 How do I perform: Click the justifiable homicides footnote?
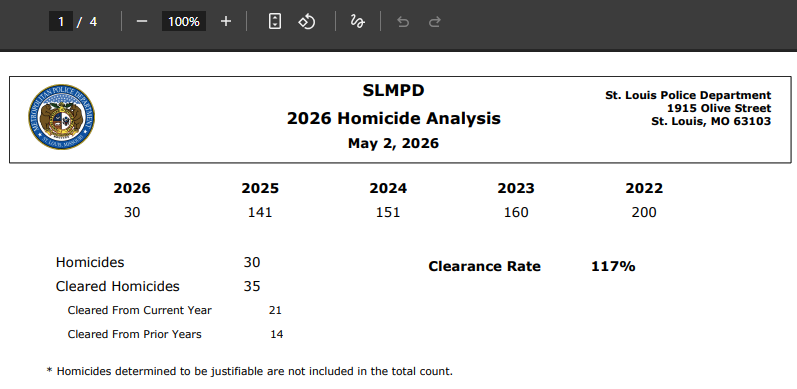250,371
